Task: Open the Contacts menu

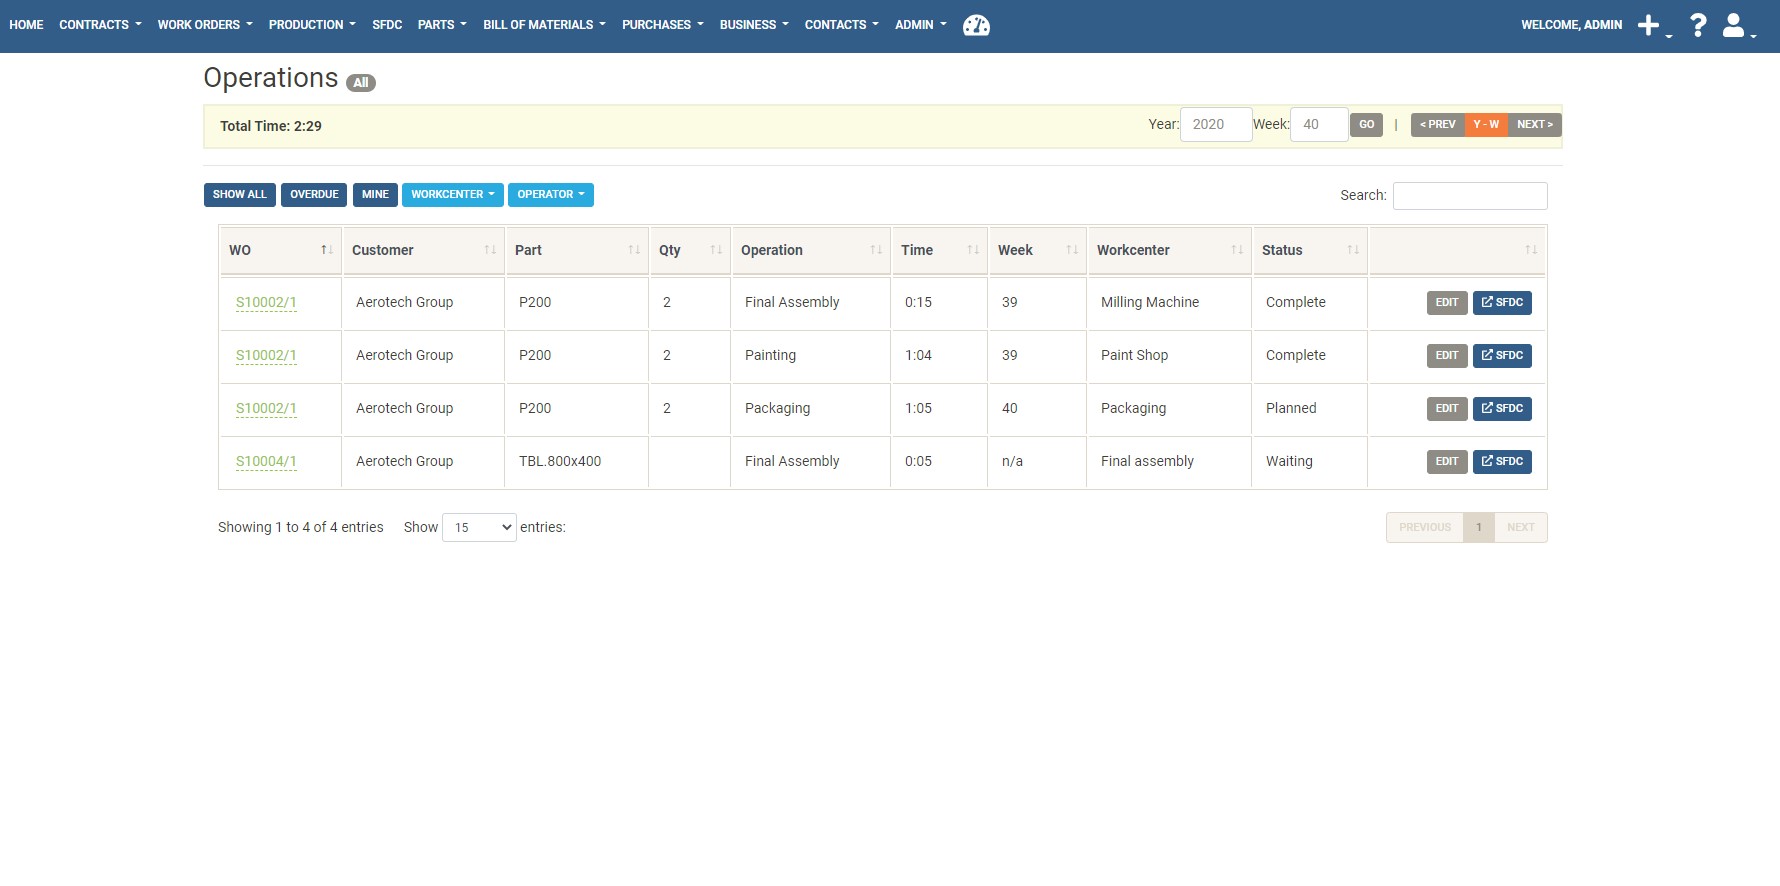Action: [842, 25]
